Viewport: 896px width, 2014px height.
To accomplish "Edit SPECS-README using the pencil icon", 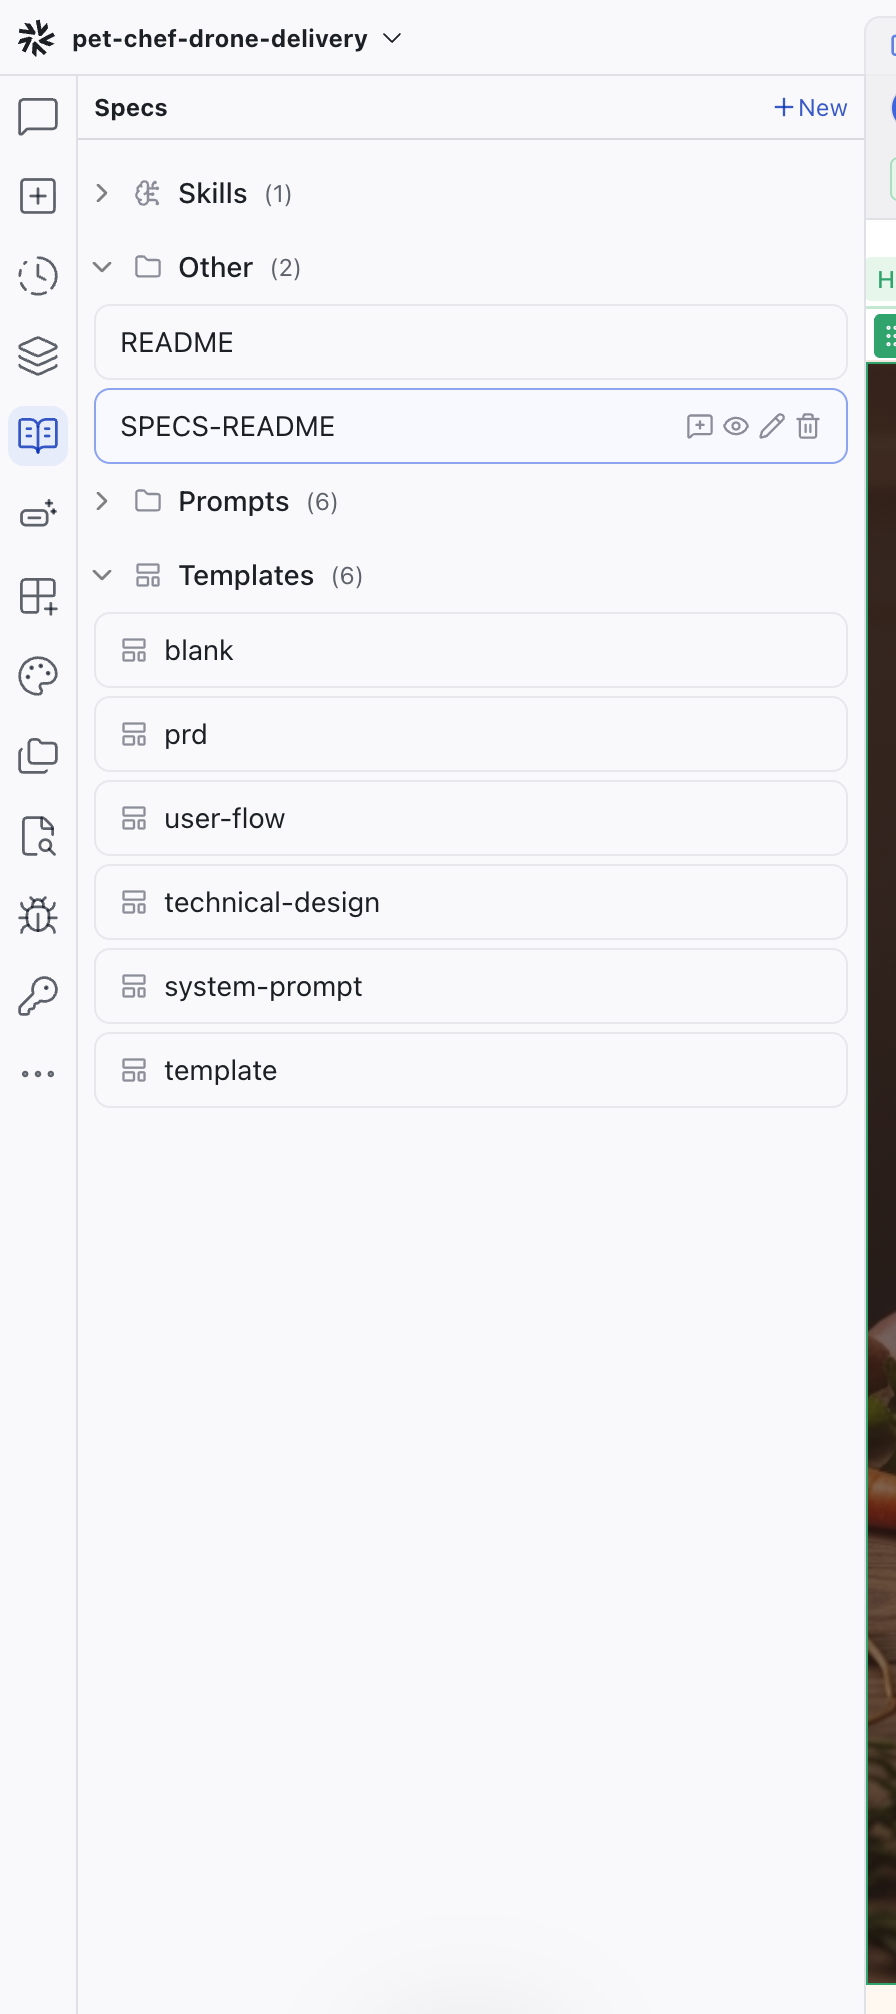I will click(772, 427).
